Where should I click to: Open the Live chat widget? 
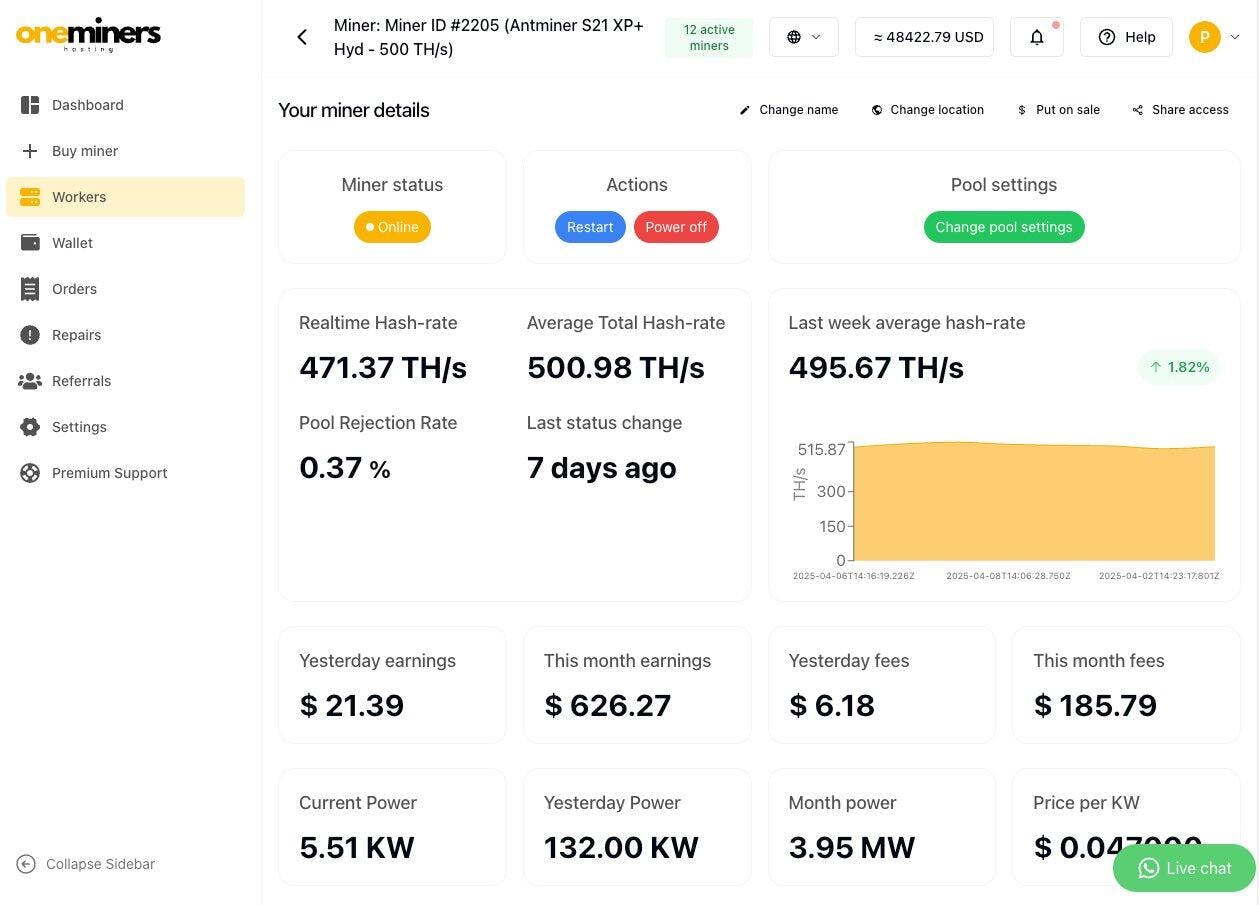[1184, 868]
